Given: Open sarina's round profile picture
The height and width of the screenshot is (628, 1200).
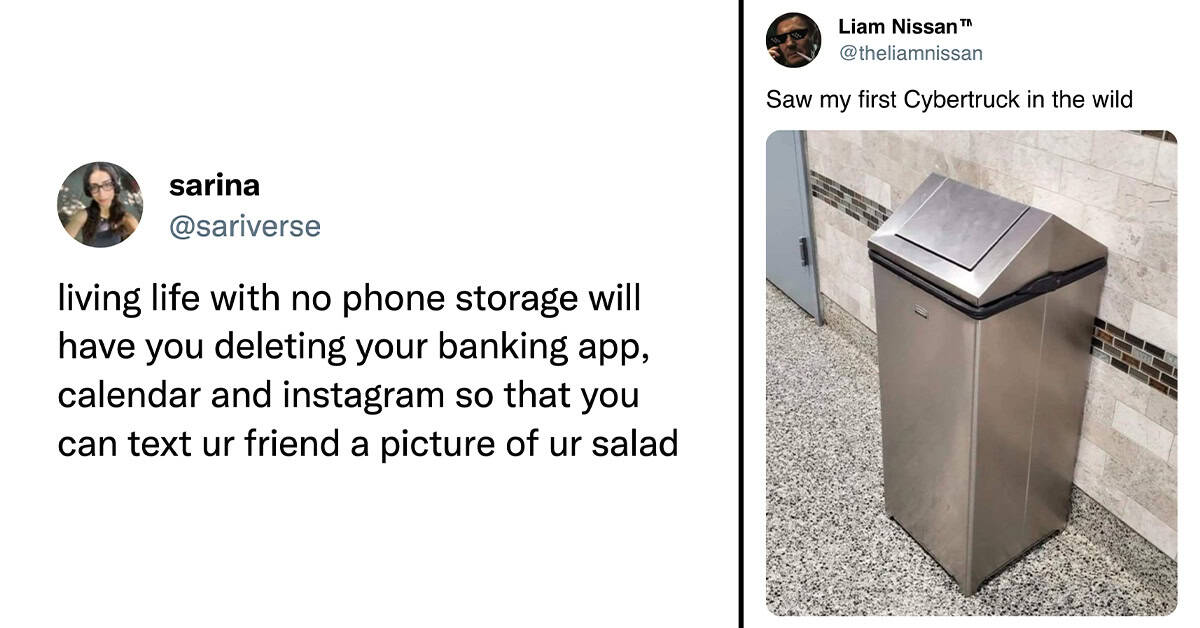Looking at the screenshot, I should click(x=100, y=205).
